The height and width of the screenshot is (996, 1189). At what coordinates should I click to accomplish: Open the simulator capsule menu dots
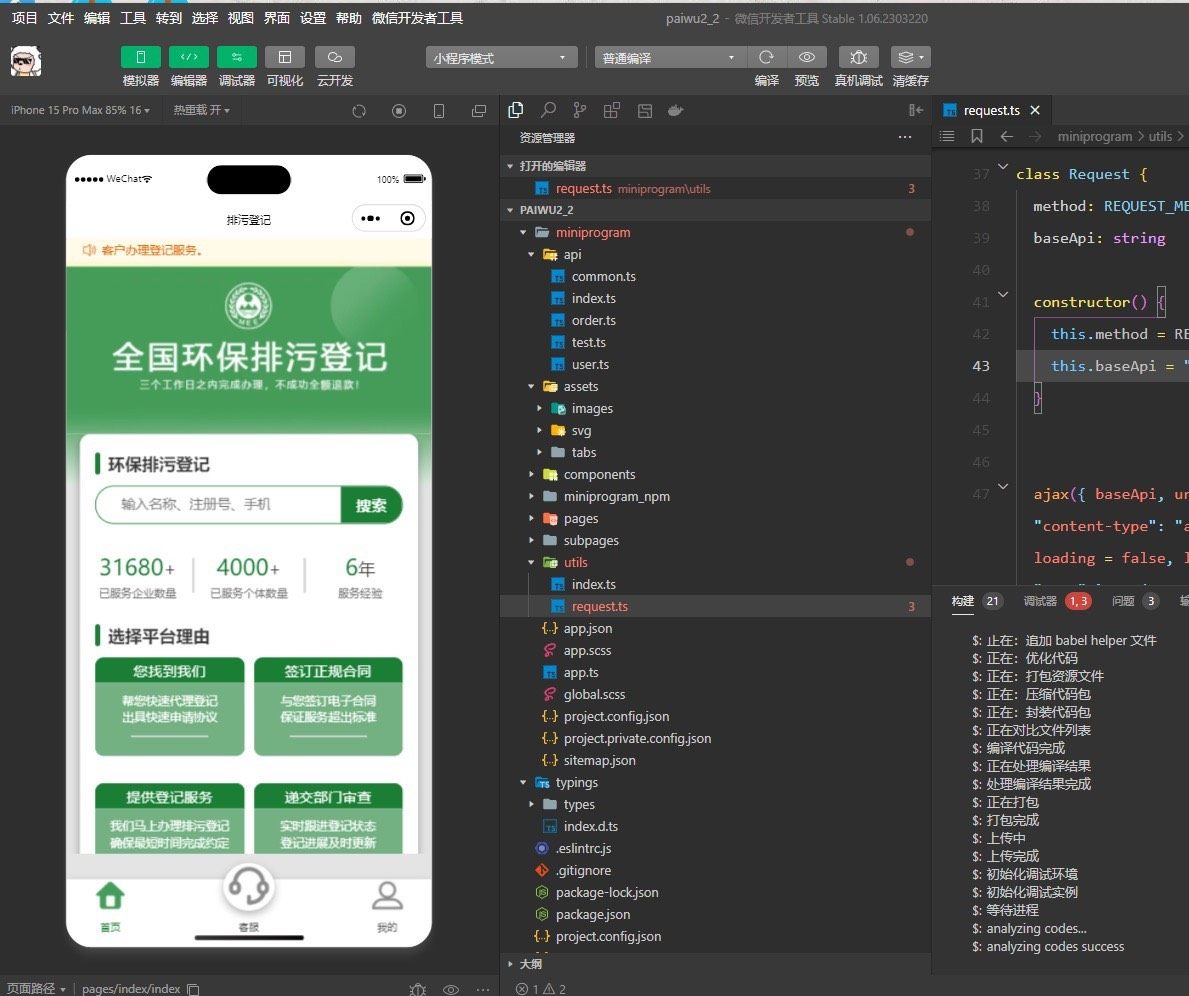click(x=371, y=218)
